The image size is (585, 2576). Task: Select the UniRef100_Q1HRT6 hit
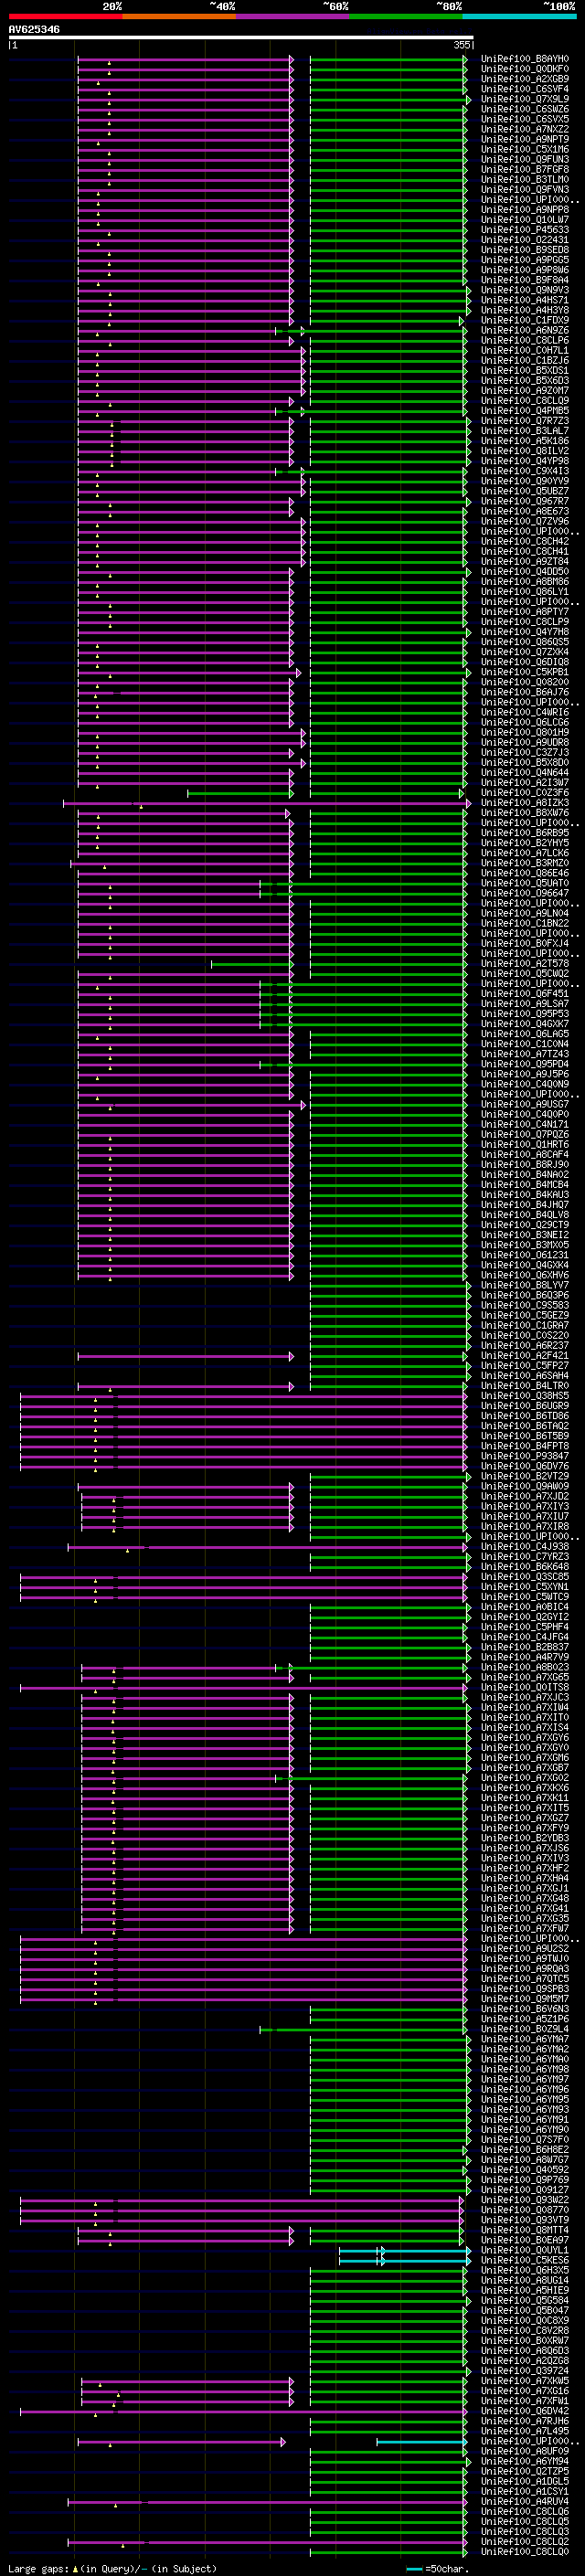coord(525,1144)
